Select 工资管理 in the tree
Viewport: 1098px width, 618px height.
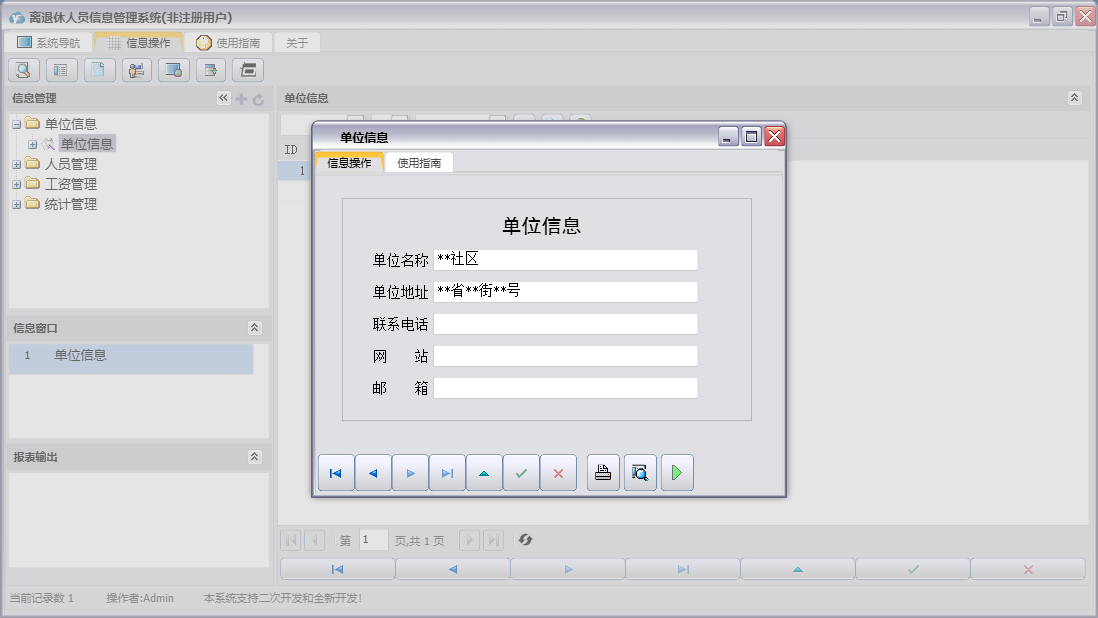coord(71,184)
